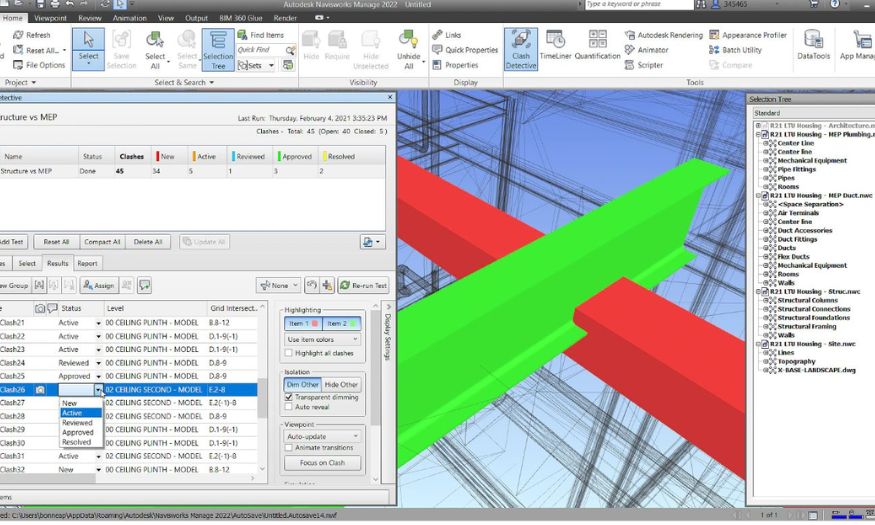Click the keyword search box in title bar
The width and height of the screenshot is (875, 525).
point(638,4)
